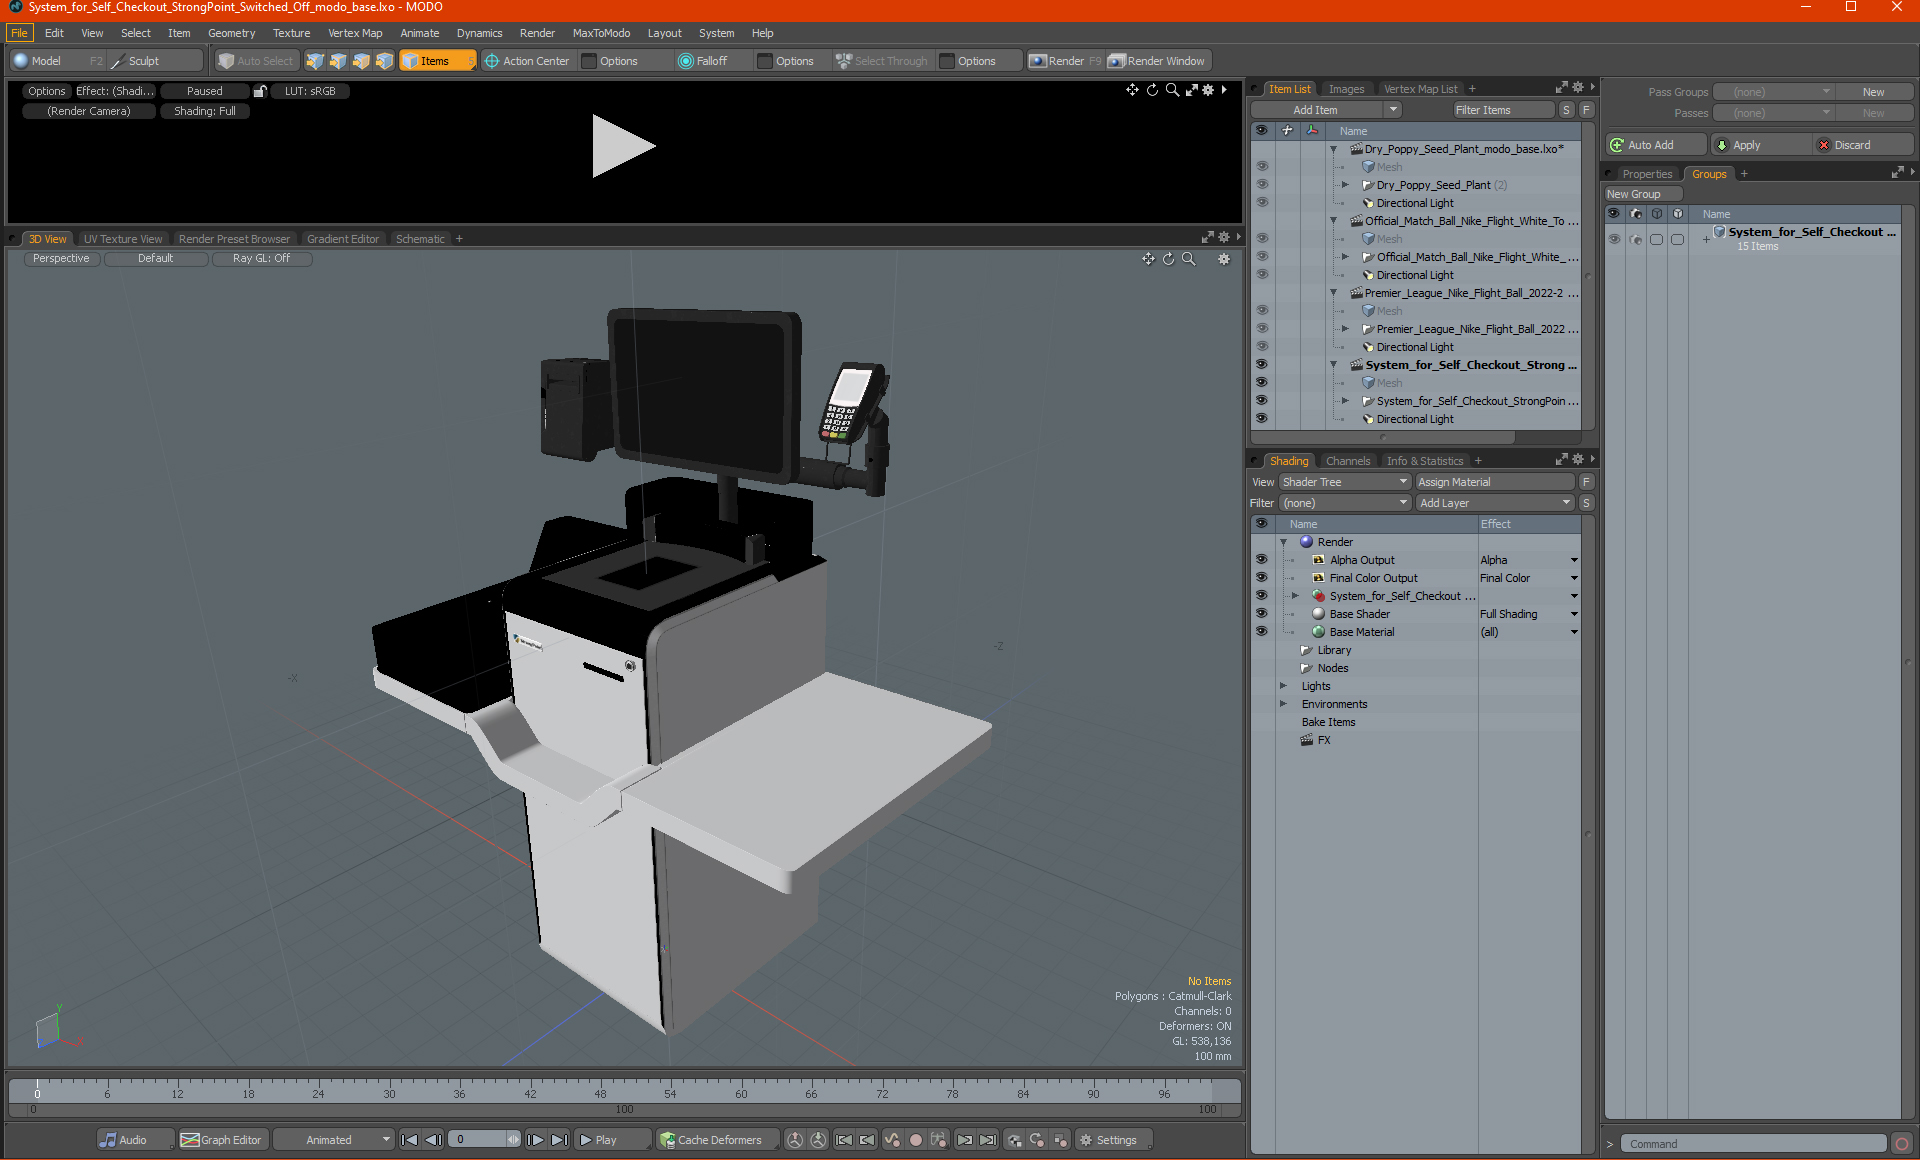Open 3D viewport gear settings
The width and height of the screenshot is (1920, 1160).
(1223, 259)
